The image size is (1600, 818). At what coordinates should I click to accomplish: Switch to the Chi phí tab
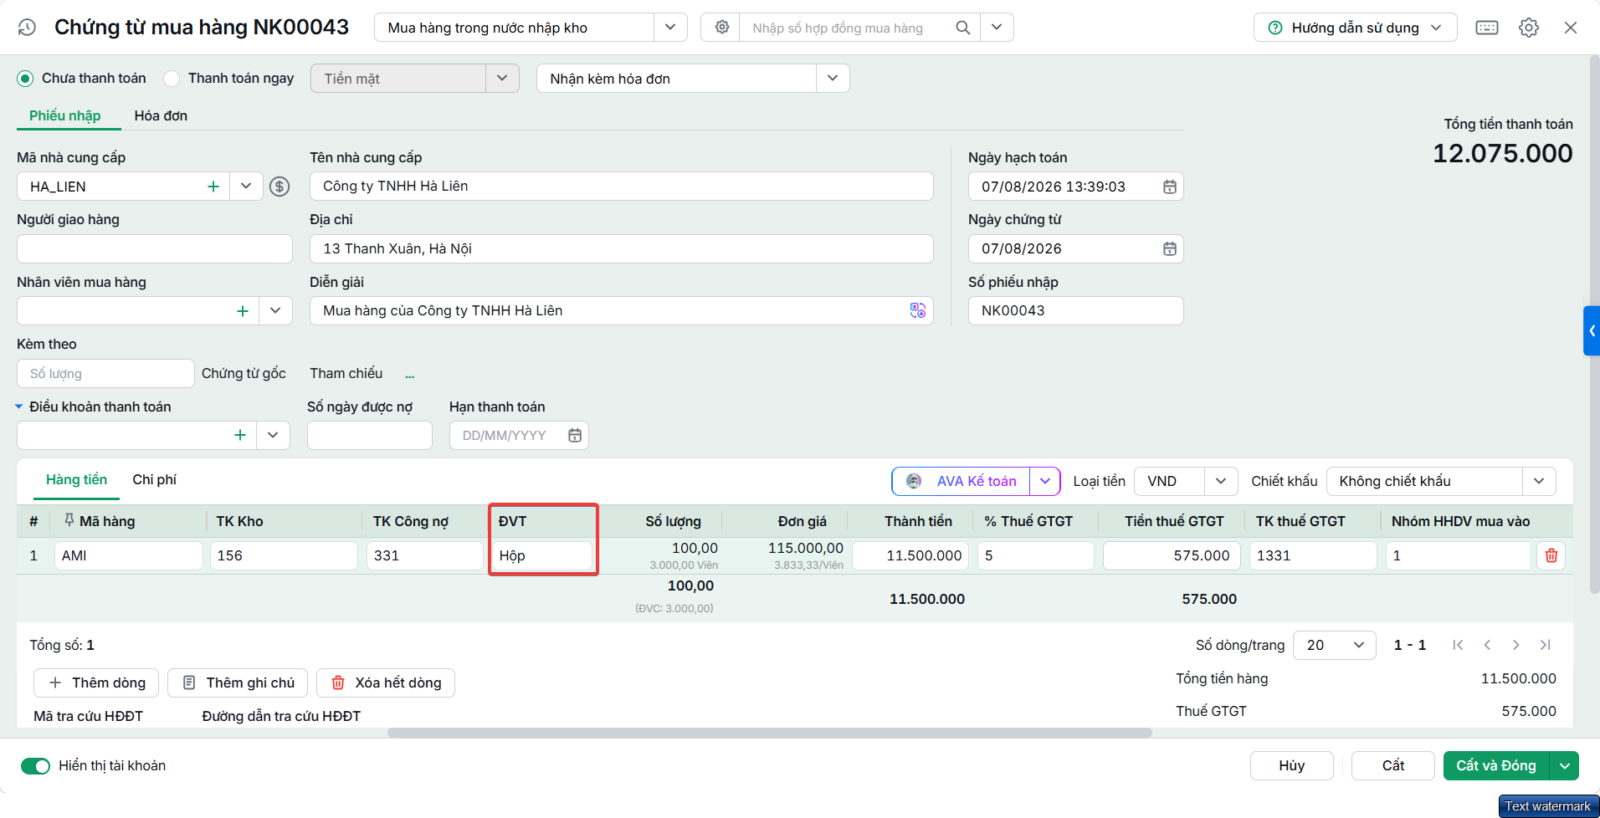[154, 480]
